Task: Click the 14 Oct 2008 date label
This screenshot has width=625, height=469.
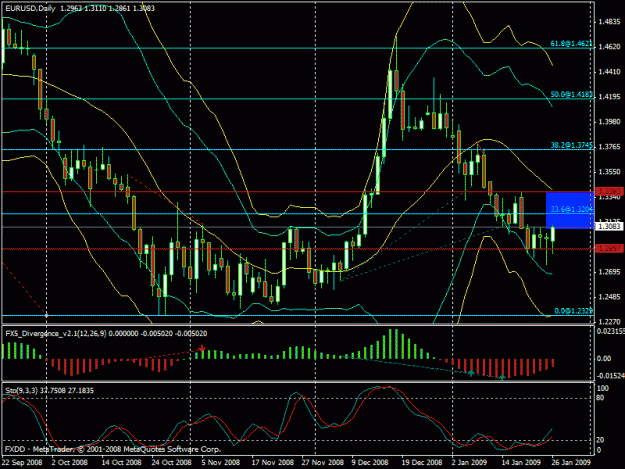Action: 121,462
